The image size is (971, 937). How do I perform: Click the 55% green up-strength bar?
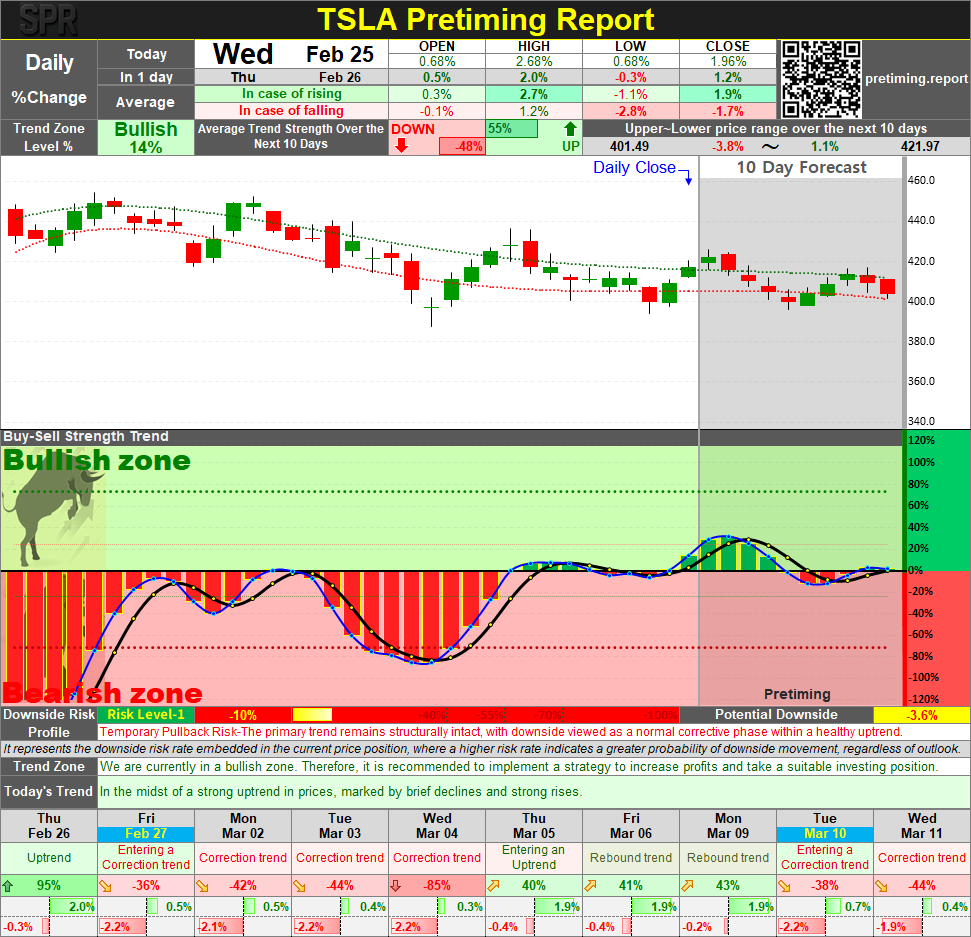coord(512,129)
